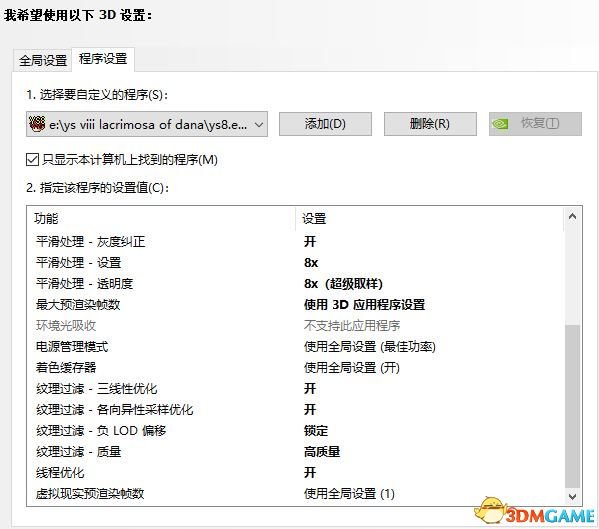Select the 线程优化 row

[x=296, y=473]
